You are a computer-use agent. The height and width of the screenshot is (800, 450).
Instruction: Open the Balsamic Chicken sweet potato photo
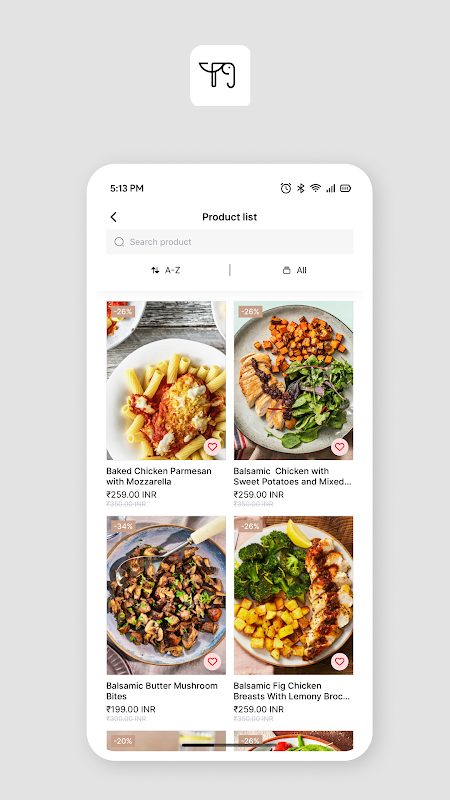tap(293, 381)
